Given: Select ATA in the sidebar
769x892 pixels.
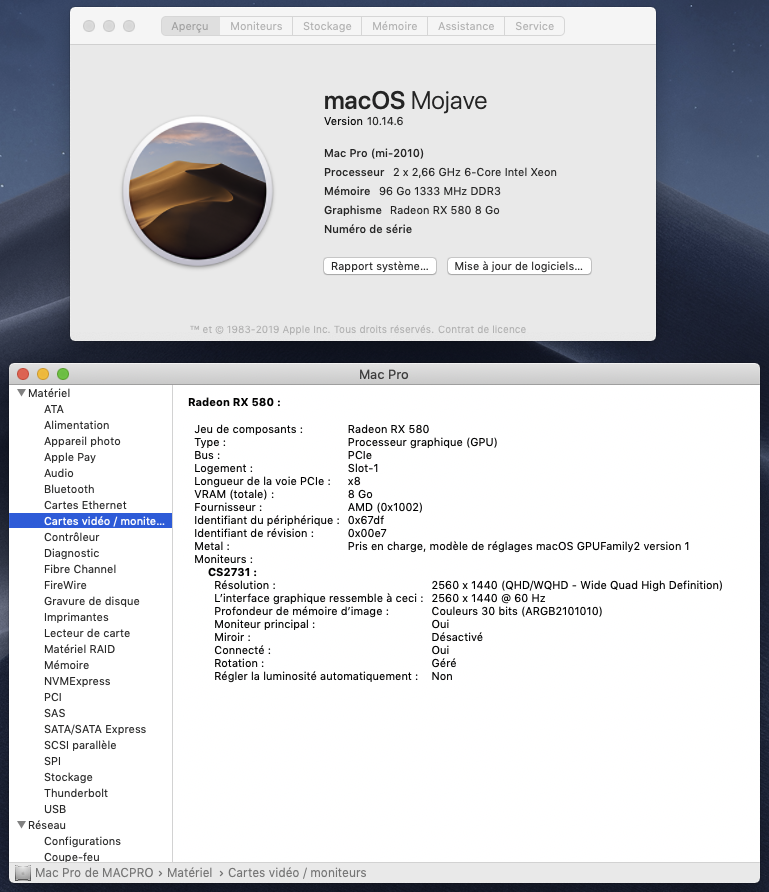Looking at the screenshot, I should [54, 409].
